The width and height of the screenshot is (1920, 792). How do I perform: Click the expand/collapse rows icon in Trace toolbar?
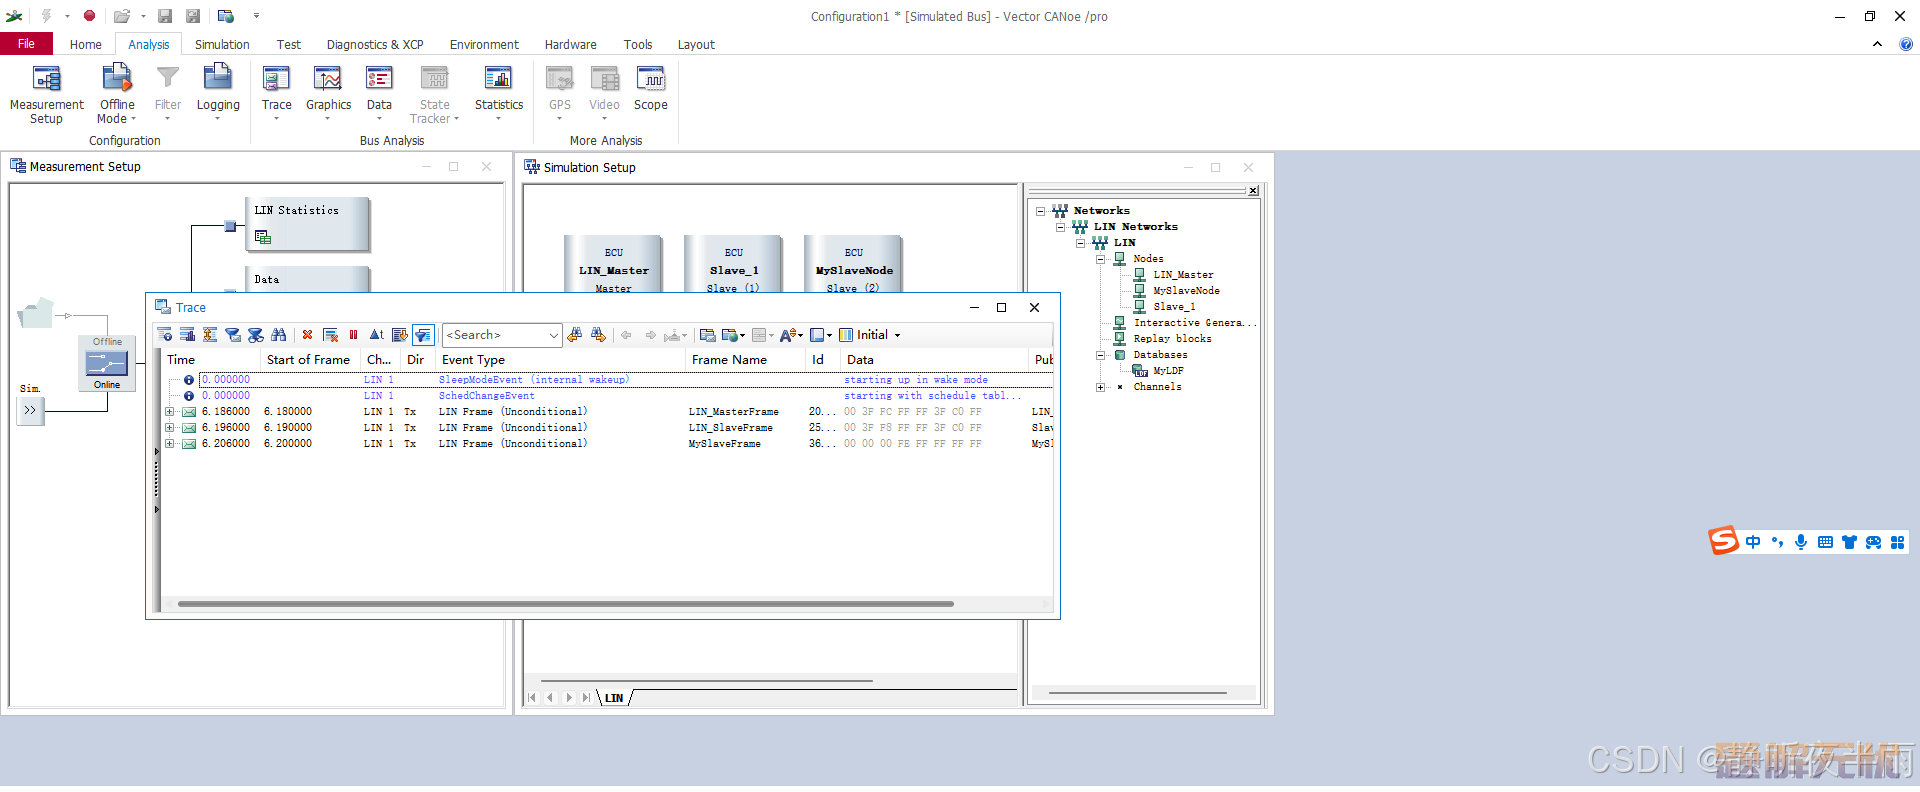(210, 335)
